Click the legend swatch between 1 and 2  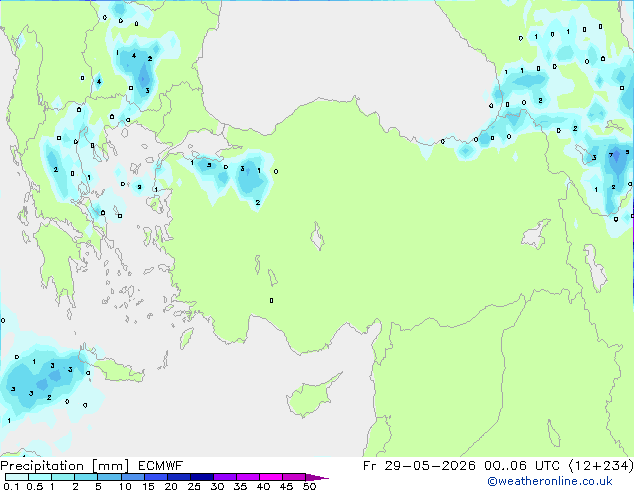coord(63,477)
